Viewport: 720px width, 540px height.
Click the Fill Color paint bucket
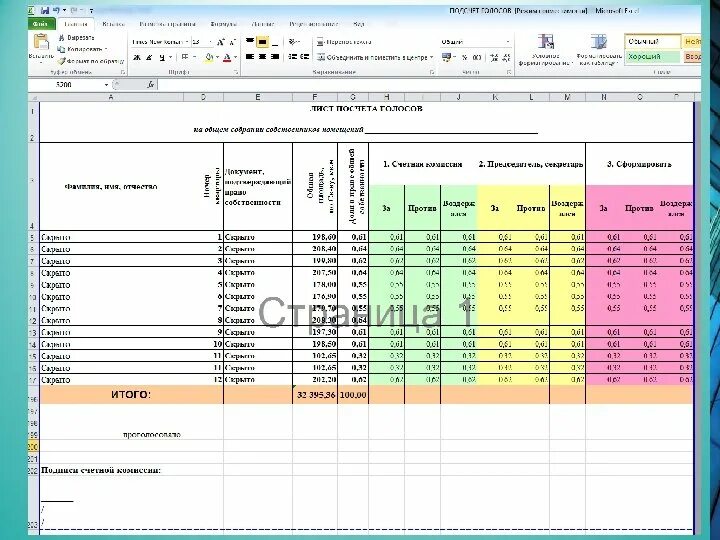[209, 57]
